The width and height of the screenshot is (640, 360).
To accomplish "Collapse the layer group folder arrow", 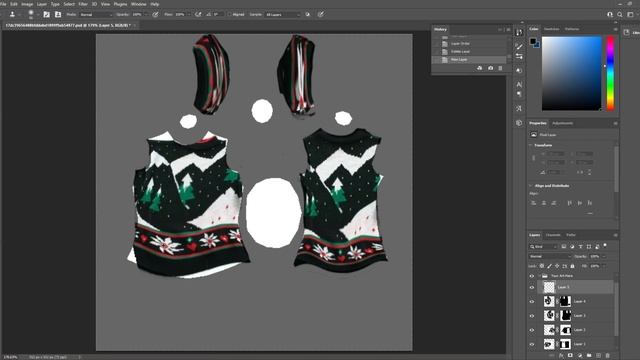I will tap(539, 276).
